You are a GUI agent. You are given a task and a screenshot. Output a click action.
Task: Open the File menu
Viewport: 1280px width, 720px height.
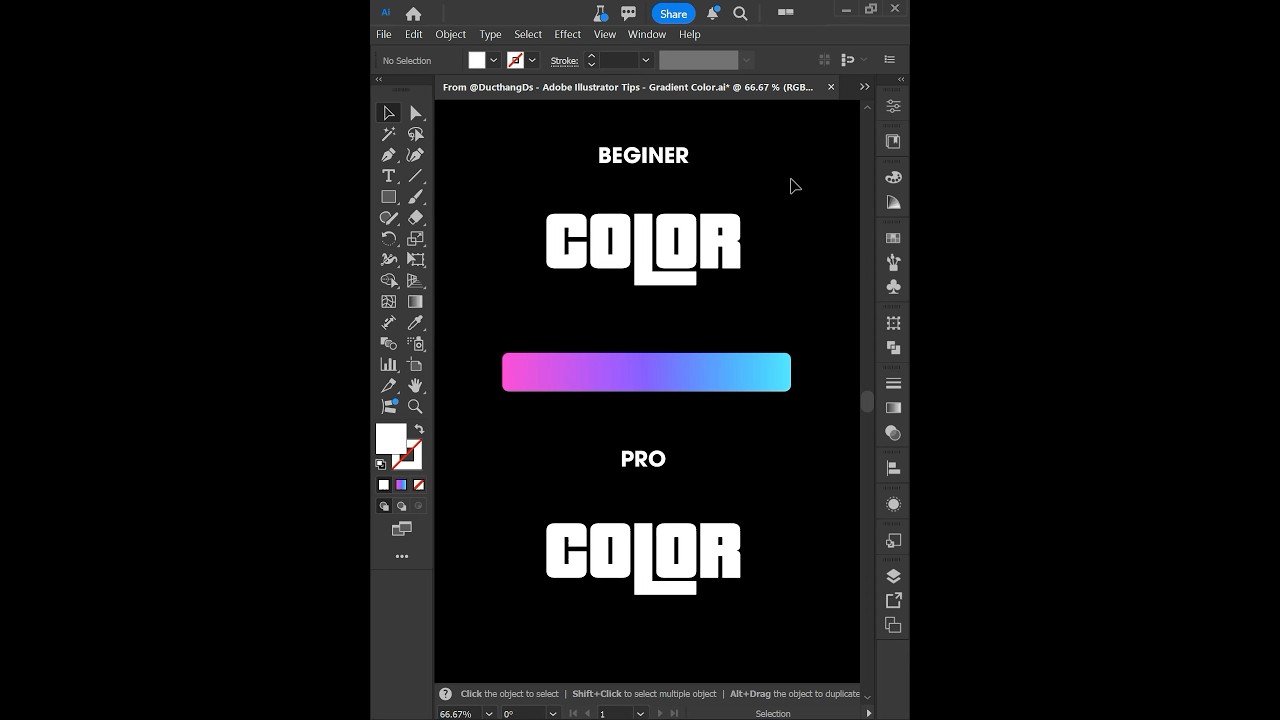click(x=384, y=34)
